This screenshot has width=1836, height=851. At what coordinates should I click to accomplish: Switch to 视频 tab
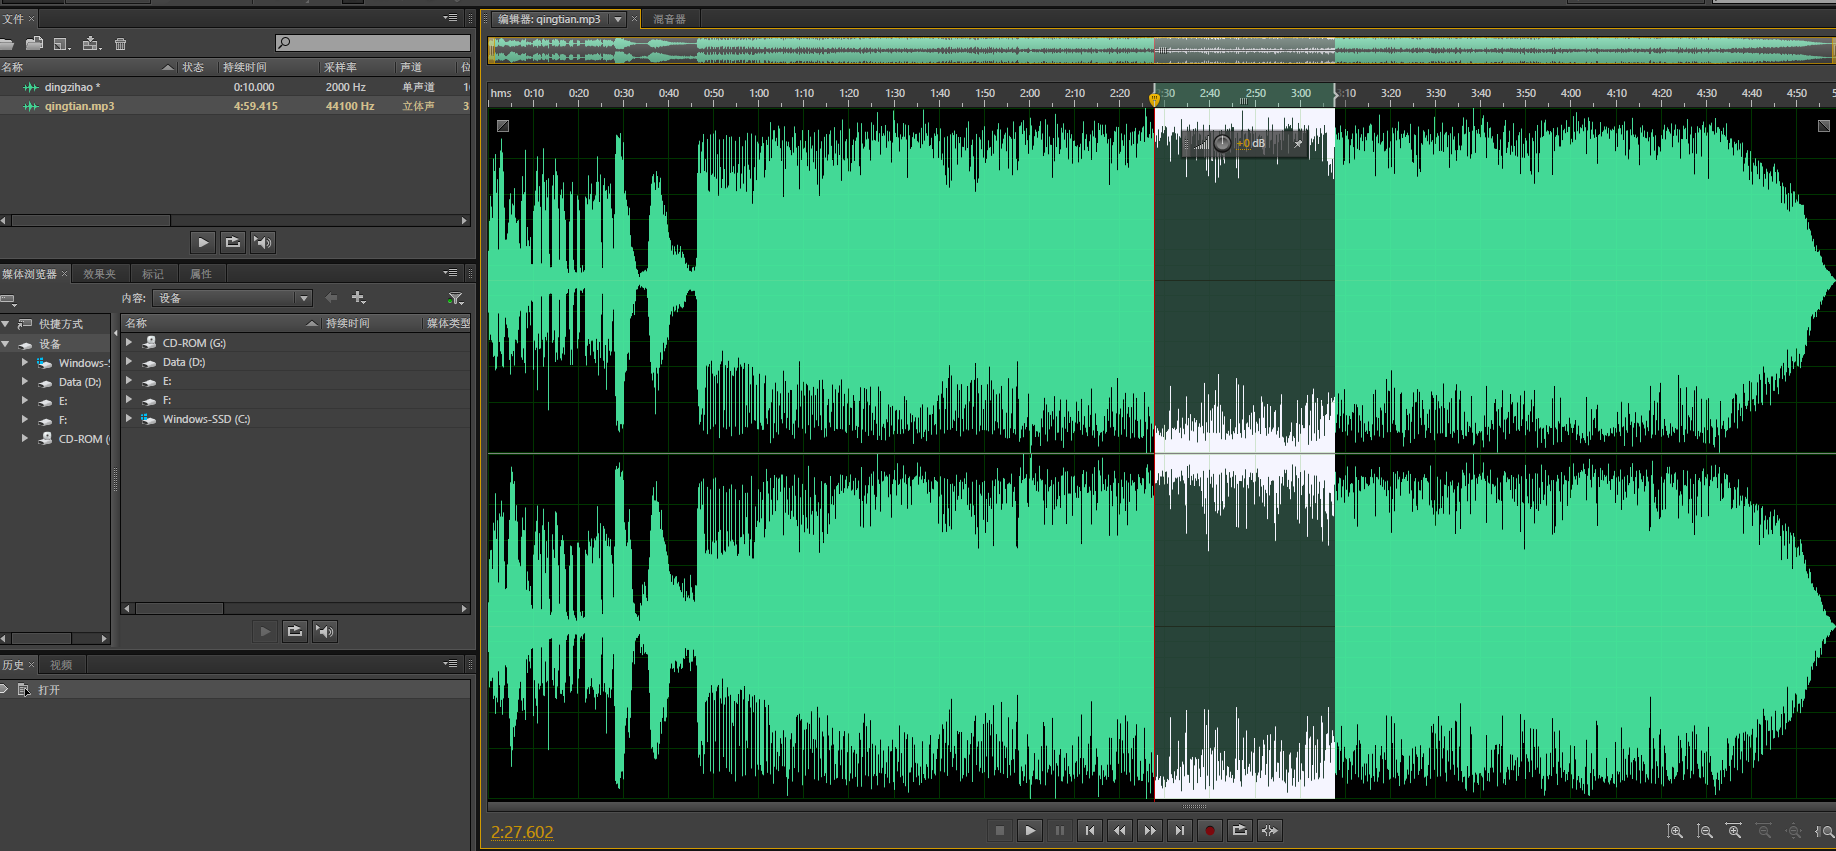pyautogui.click(x=61, y=665)
